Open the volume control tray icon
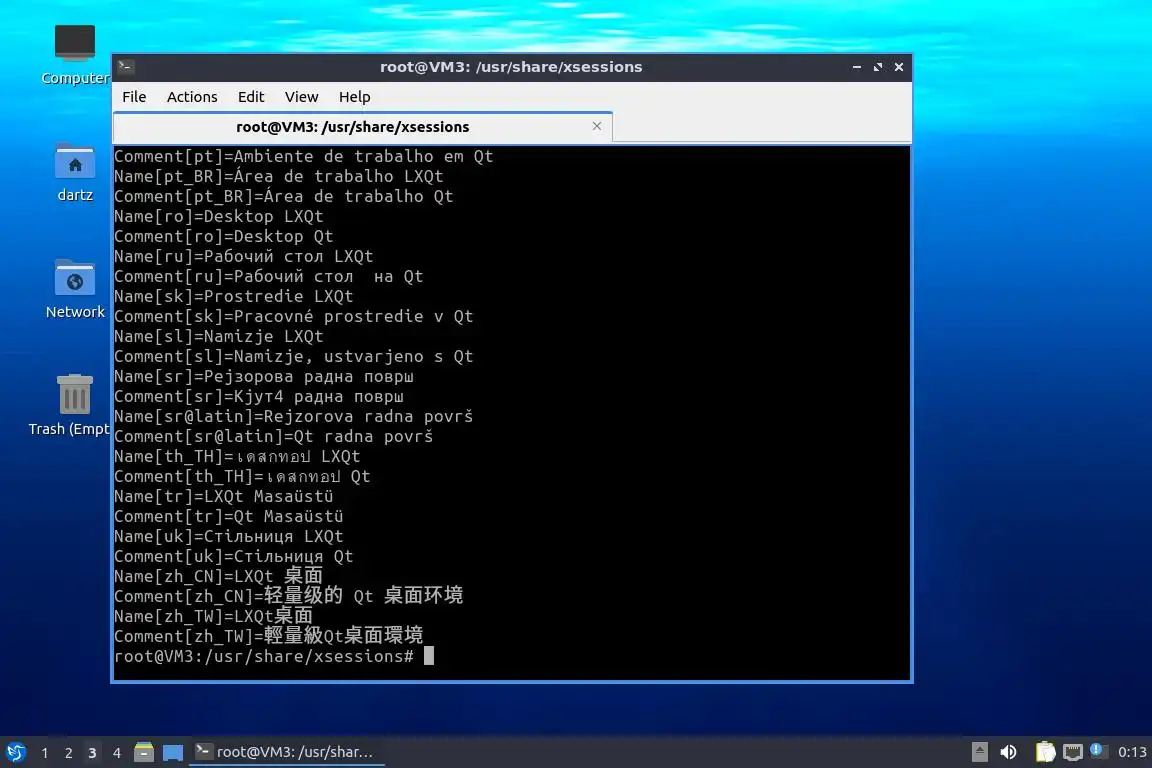This screenshot has width=1152, height=768. pyautogui.click(x=1009, y=752)
